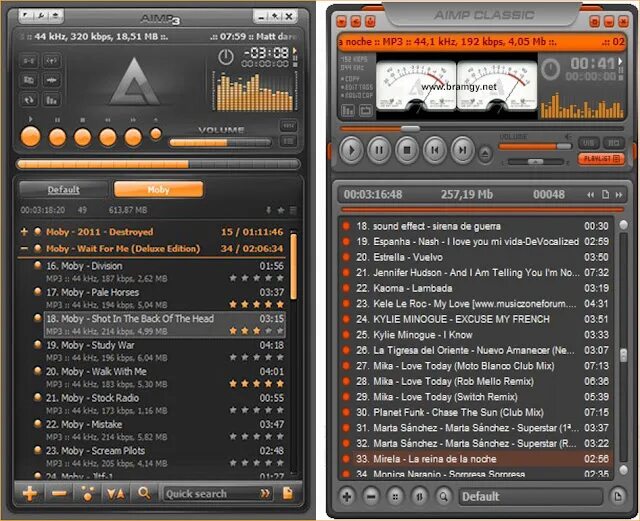
Task: Click AIMP3 orange previous track button
Action: 108,137
